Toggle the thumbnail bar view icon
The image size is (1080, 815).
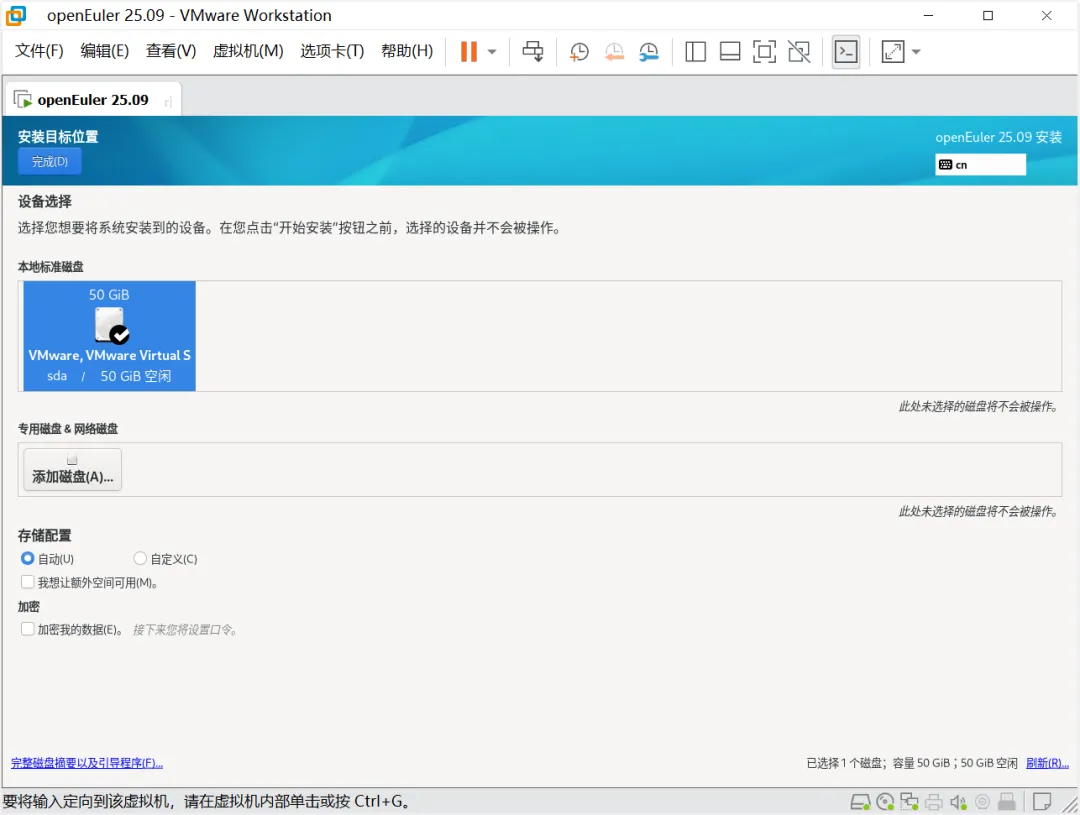tap(729, 52)
